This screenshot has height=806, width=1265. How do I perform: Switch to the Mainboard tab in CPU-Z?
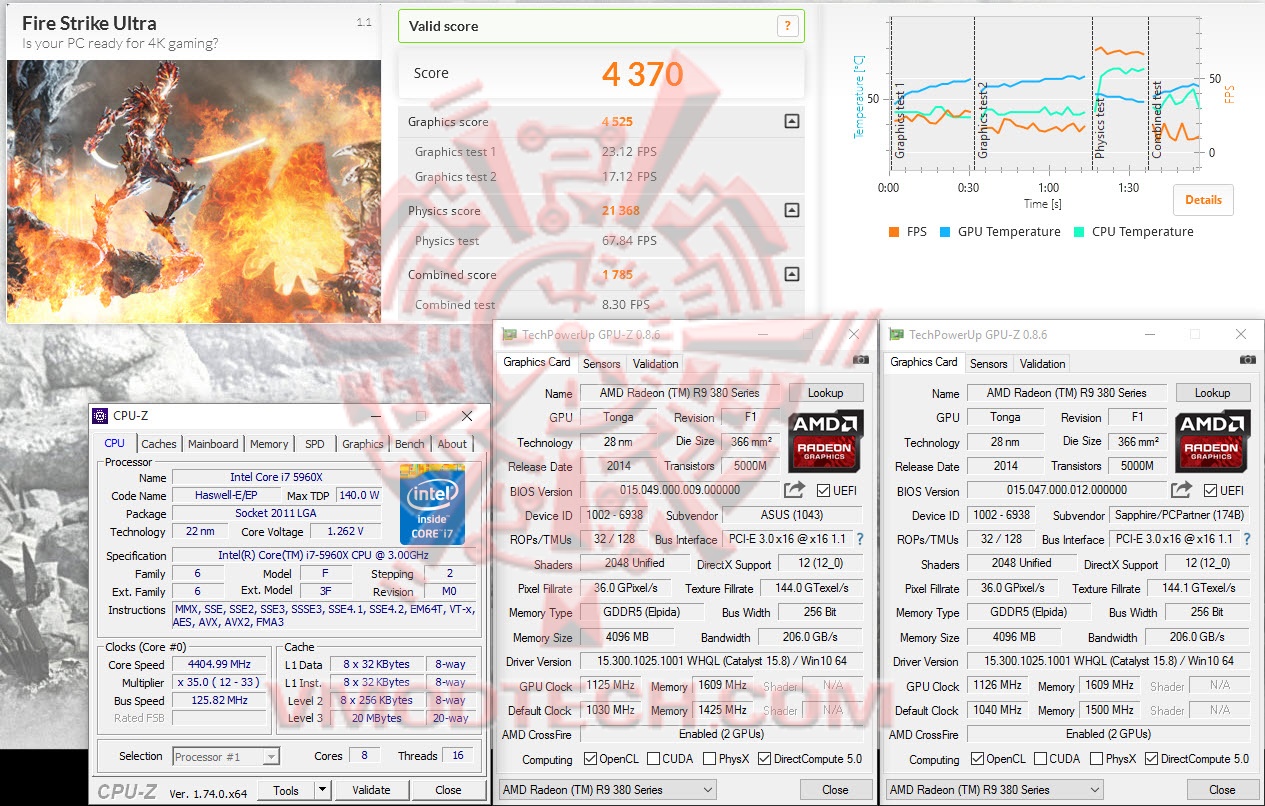coord(213,444)
